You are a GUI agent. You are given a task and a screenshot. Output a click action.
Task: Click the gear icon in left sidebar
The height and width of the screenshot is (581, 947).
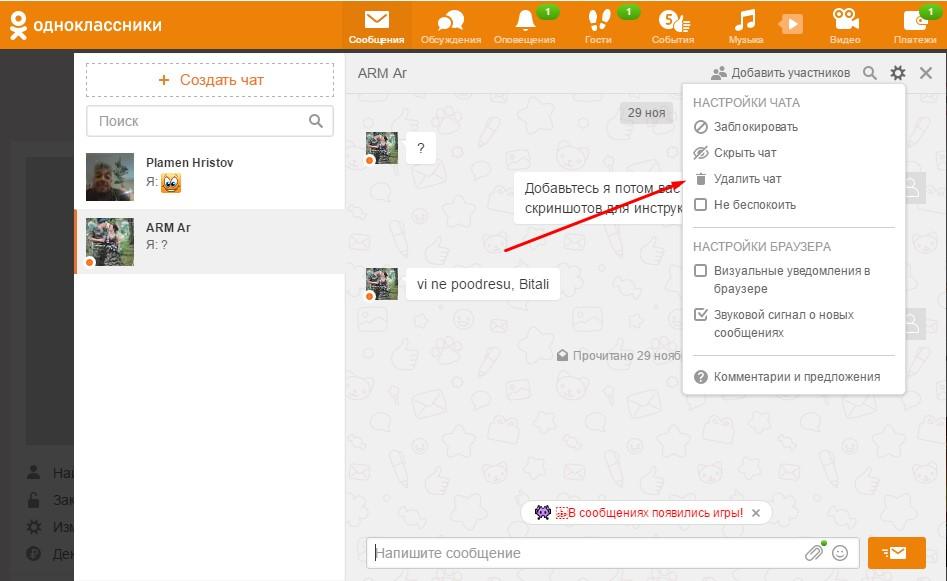[x=34, y=527]
